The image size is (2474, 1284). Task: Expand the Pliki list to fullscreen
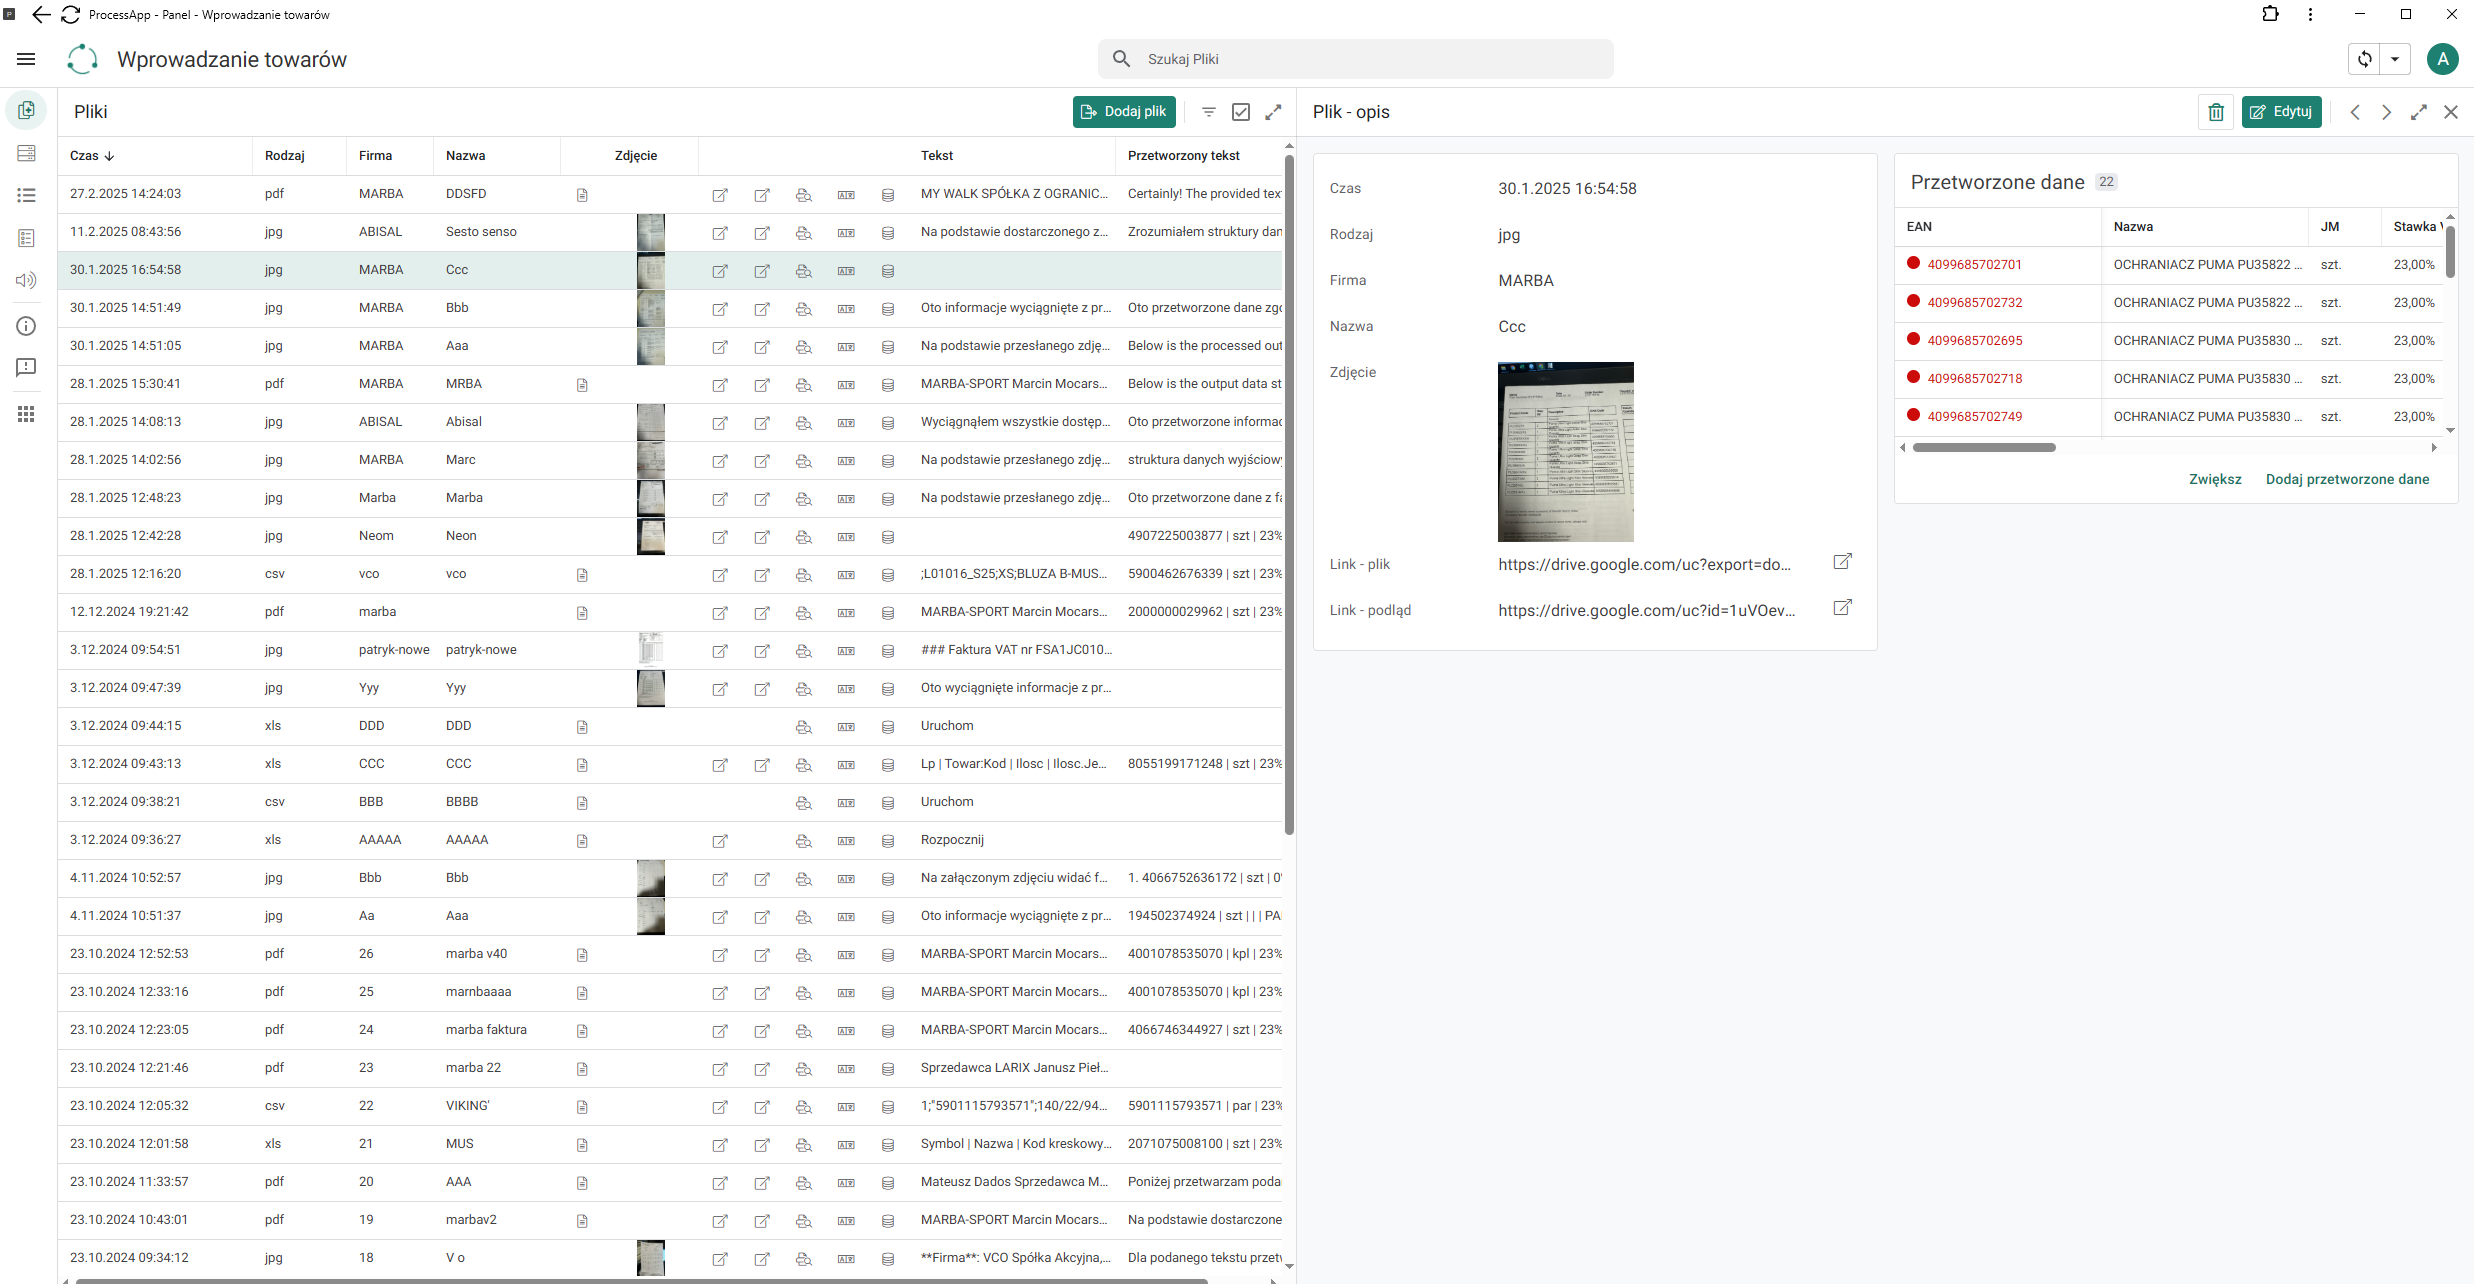(1273, 112)
